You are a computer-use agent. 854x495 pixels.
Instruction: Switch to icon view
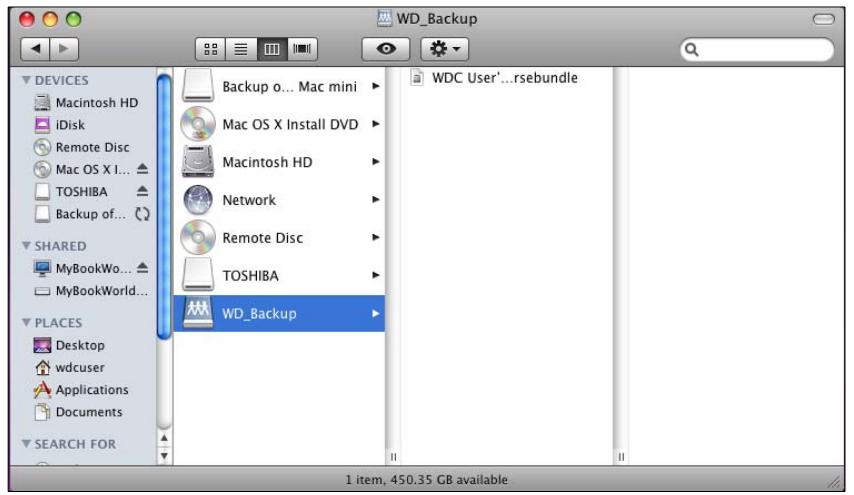point(211,49)
